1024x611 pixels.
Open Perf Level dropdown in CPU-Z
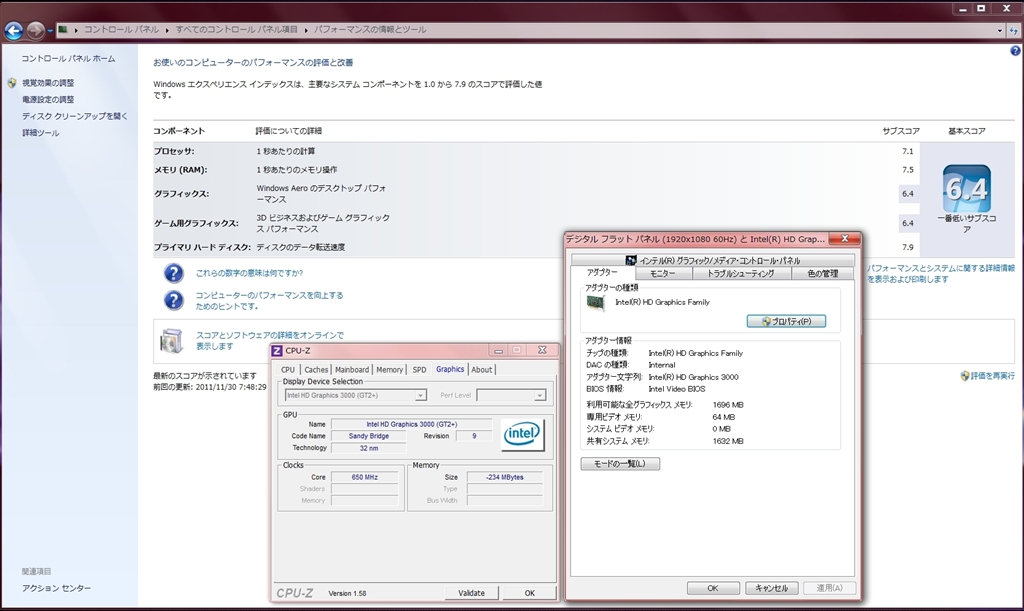tap(511, 395)
